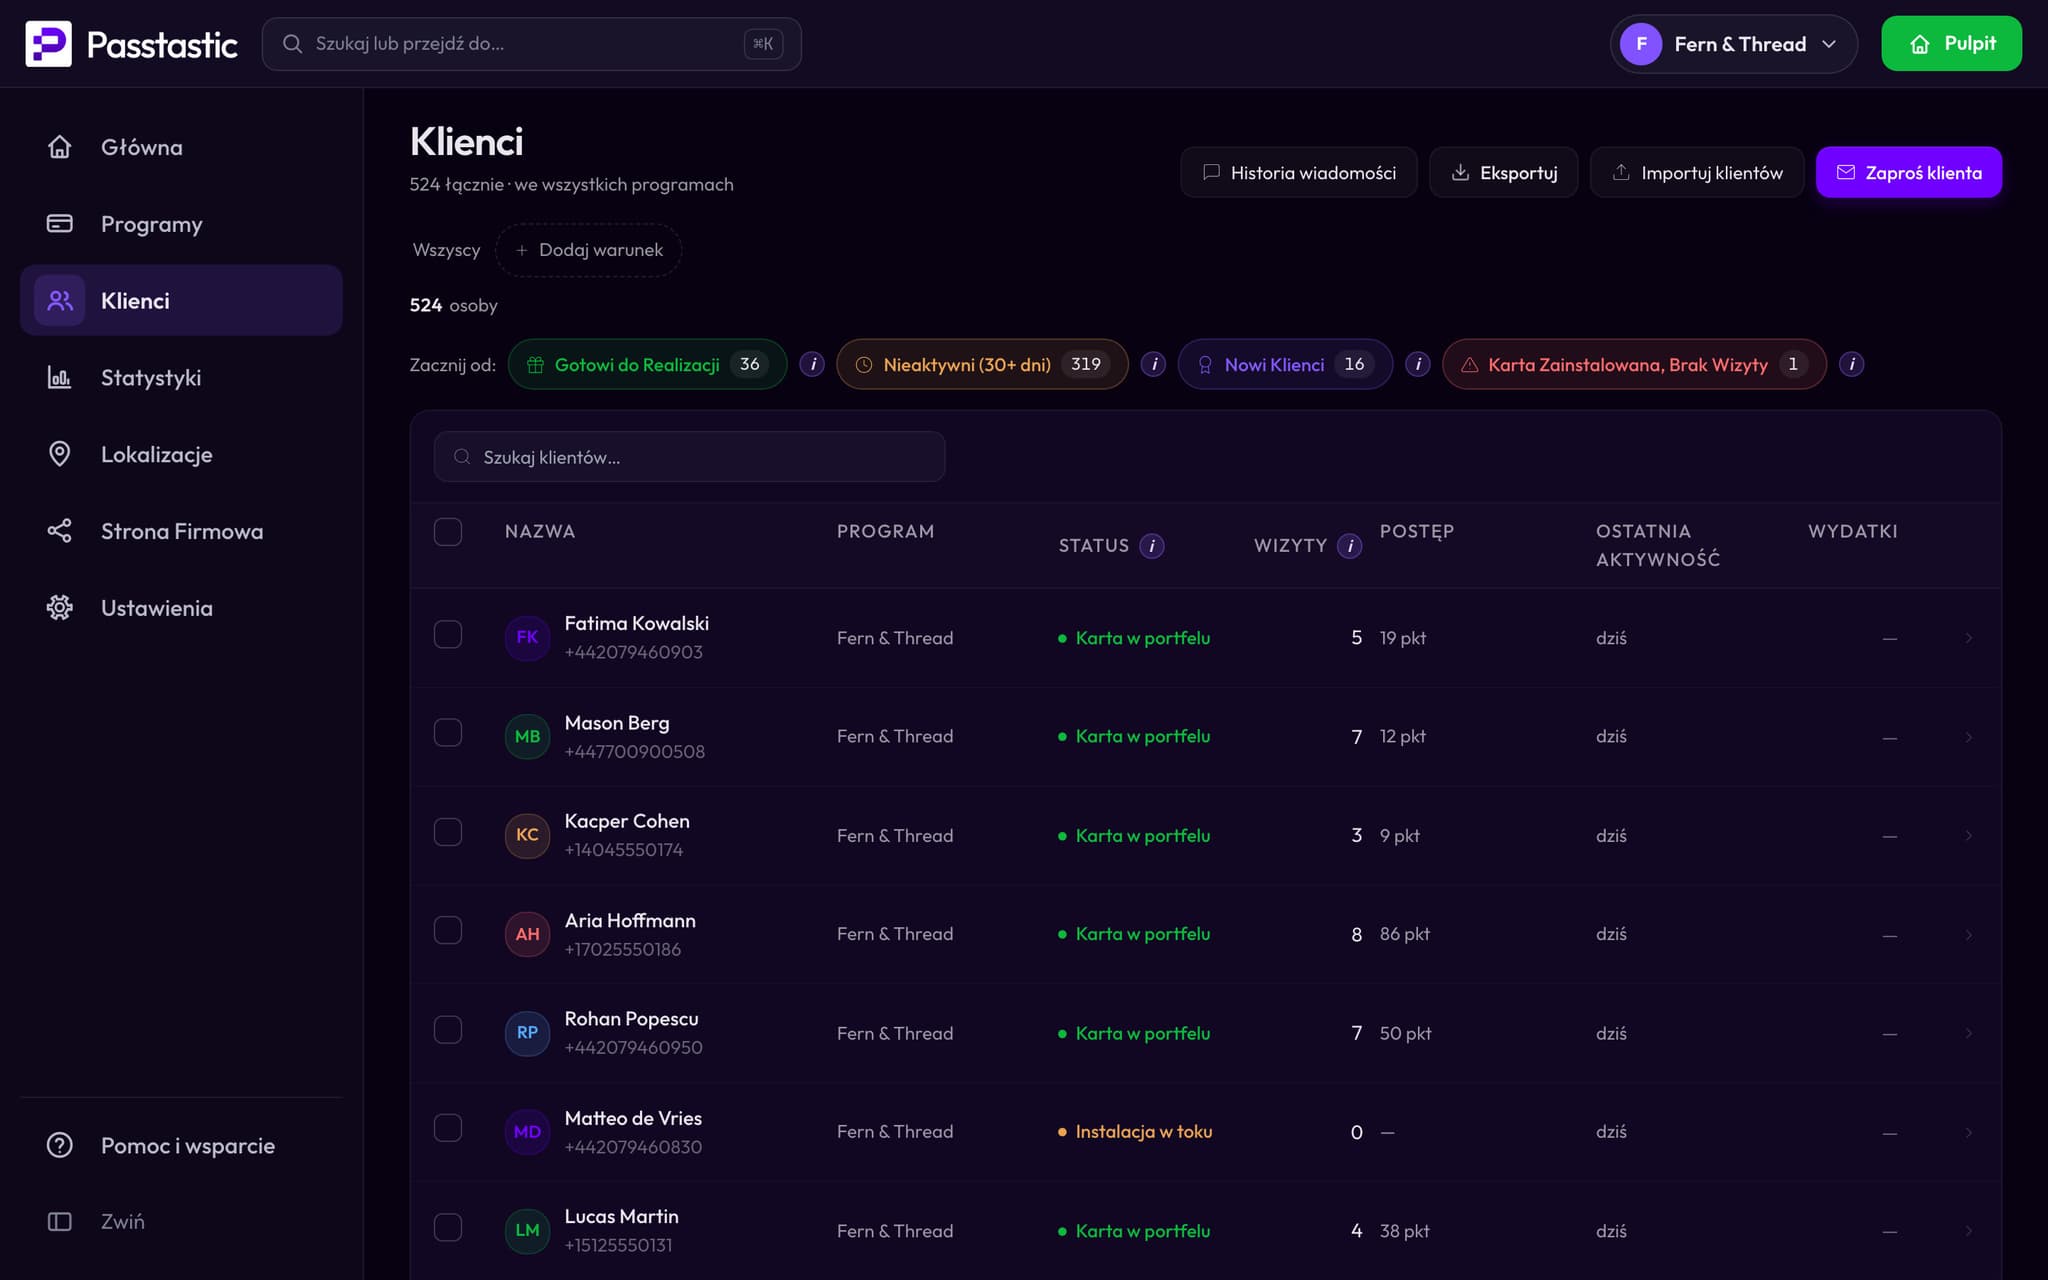
Task: Check the box for Matteo de Vries
Action: click(448, 1128)
